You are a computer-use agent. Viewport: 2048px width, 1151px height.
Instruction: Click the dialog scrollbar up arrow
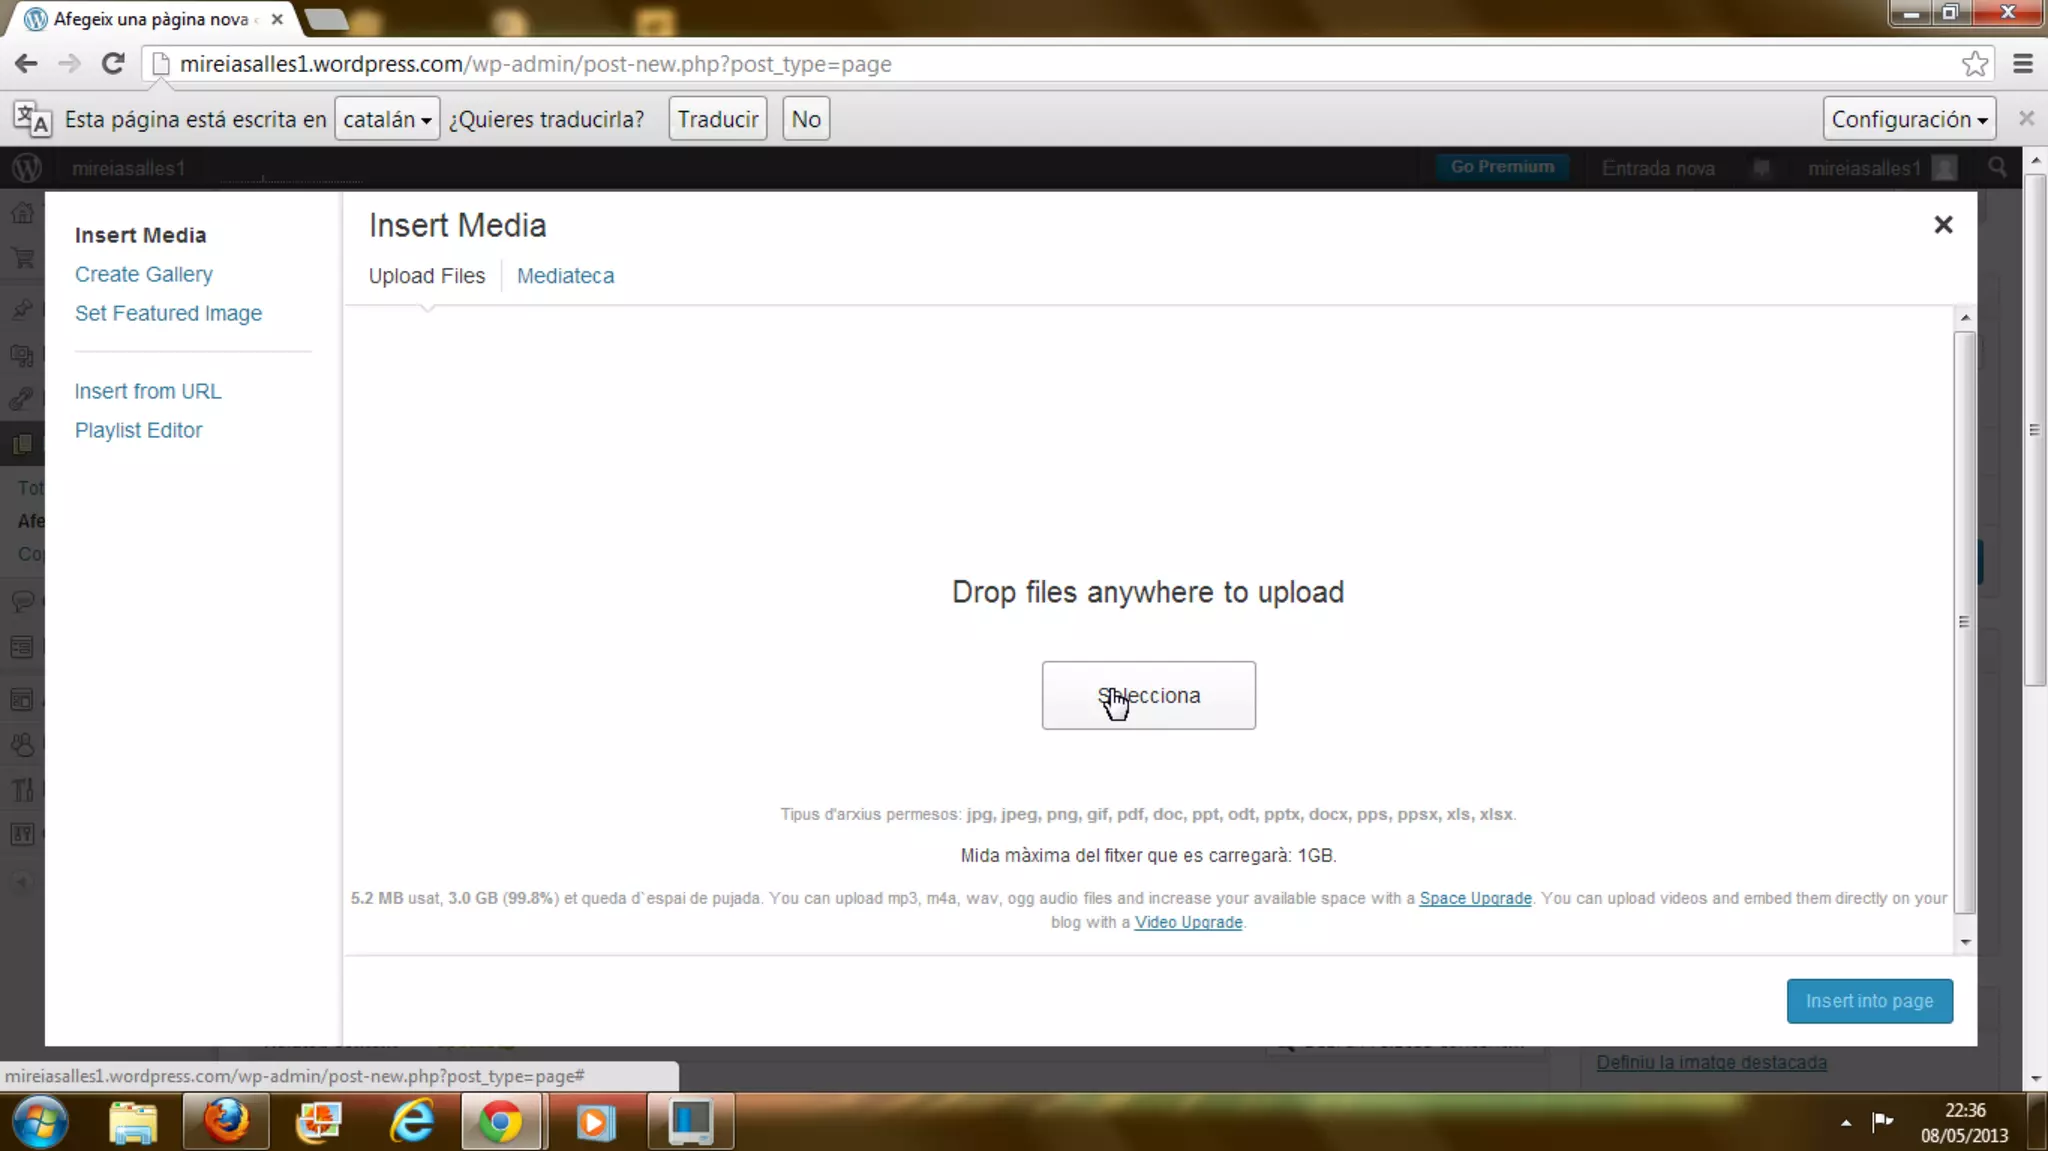tap(1965, 317)
